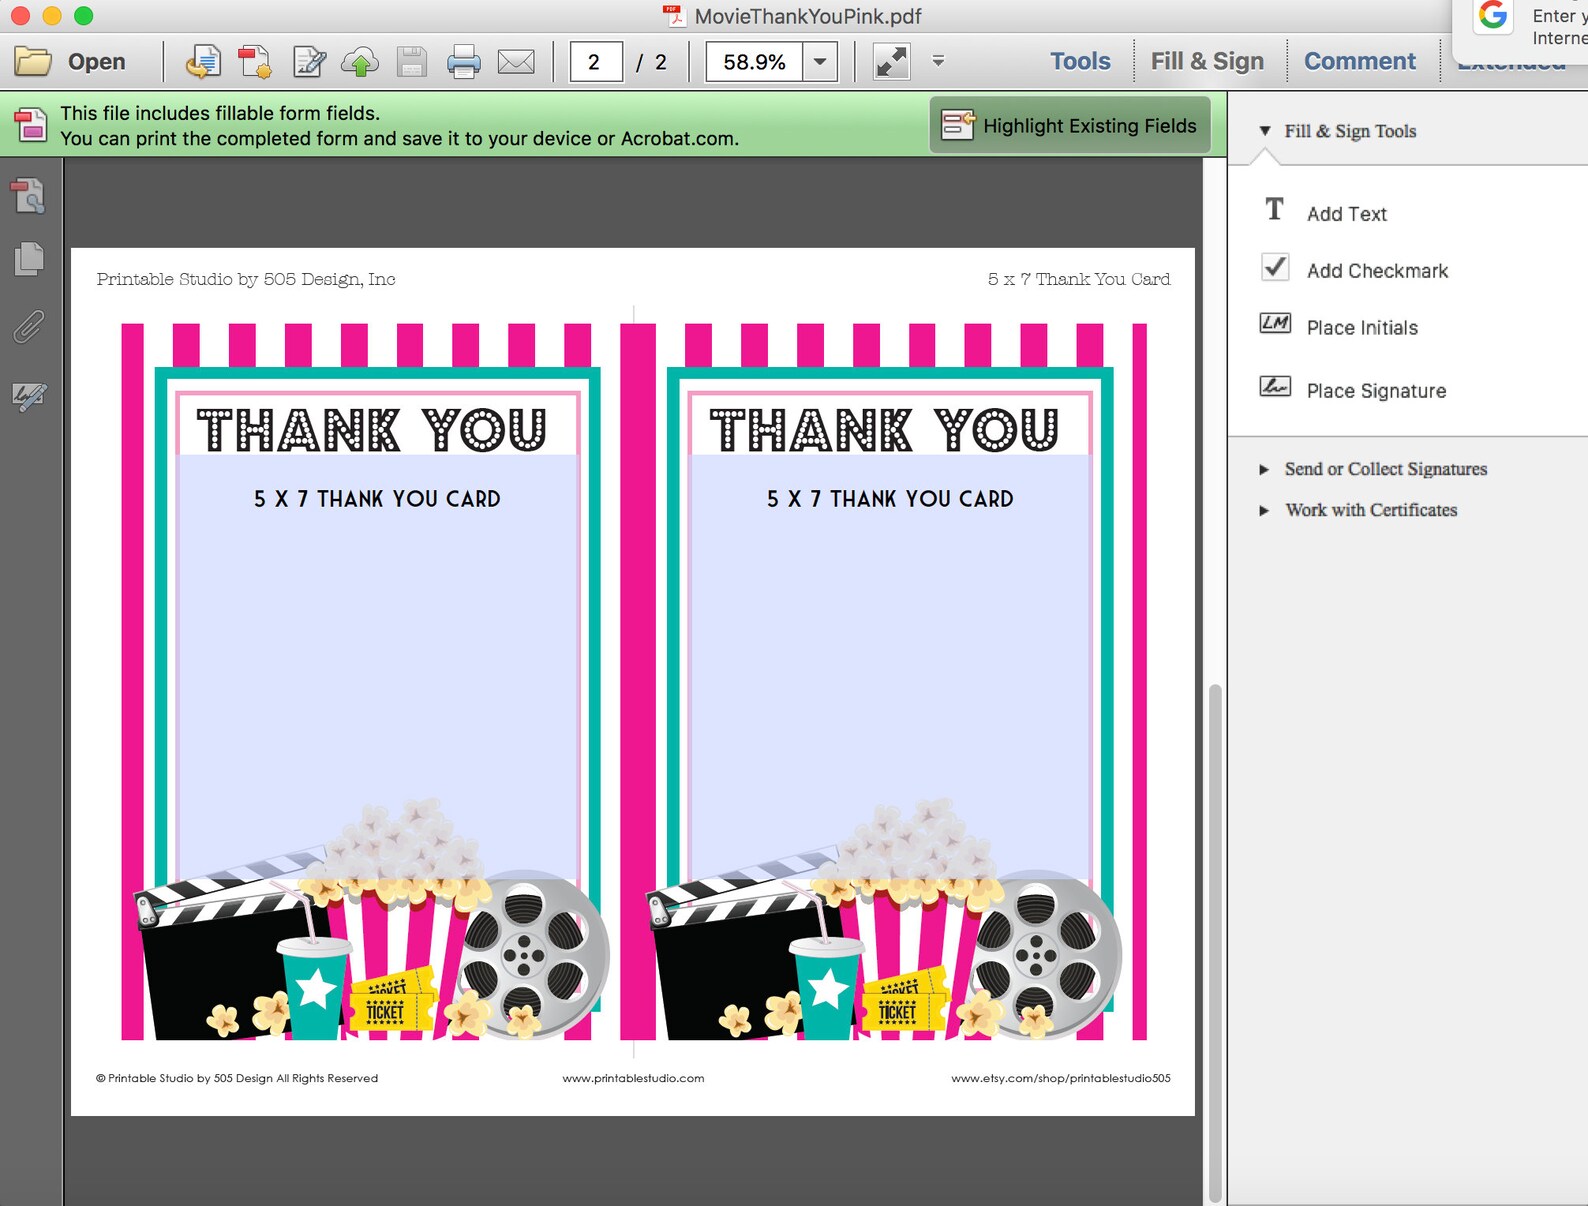1588x1206 pixels.
Task: Click the zoom percentage field 58.9%
Action: click(754, 62)
